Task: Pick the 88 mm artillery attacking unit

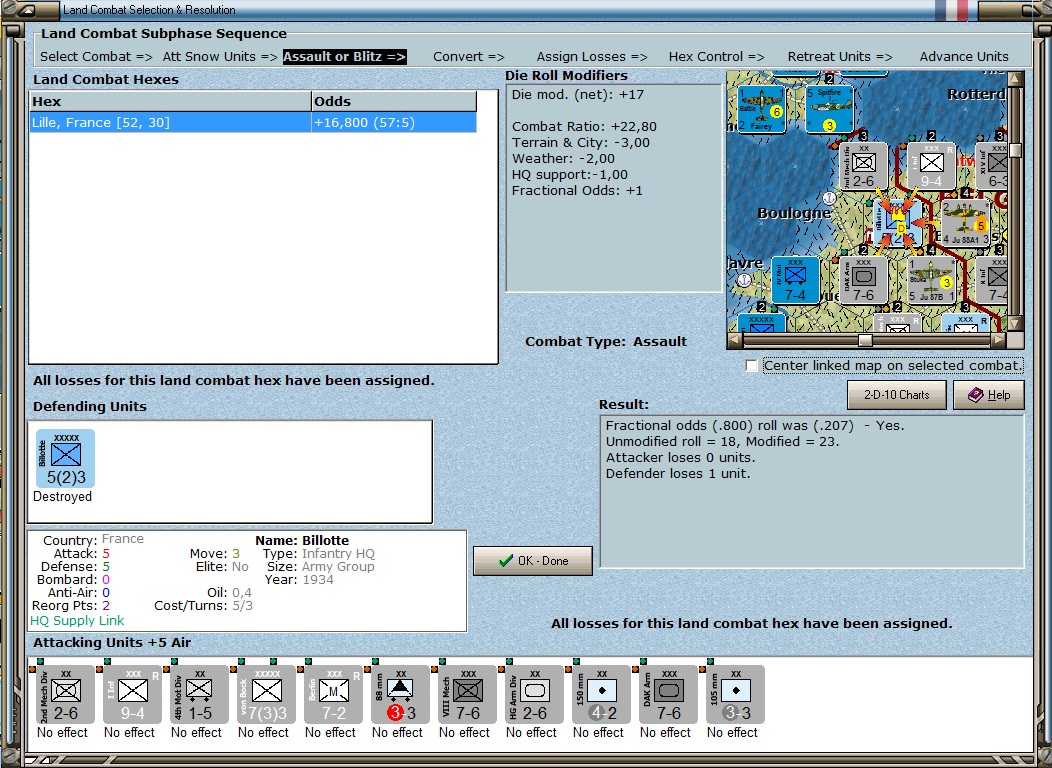Action: click(400, 694)
